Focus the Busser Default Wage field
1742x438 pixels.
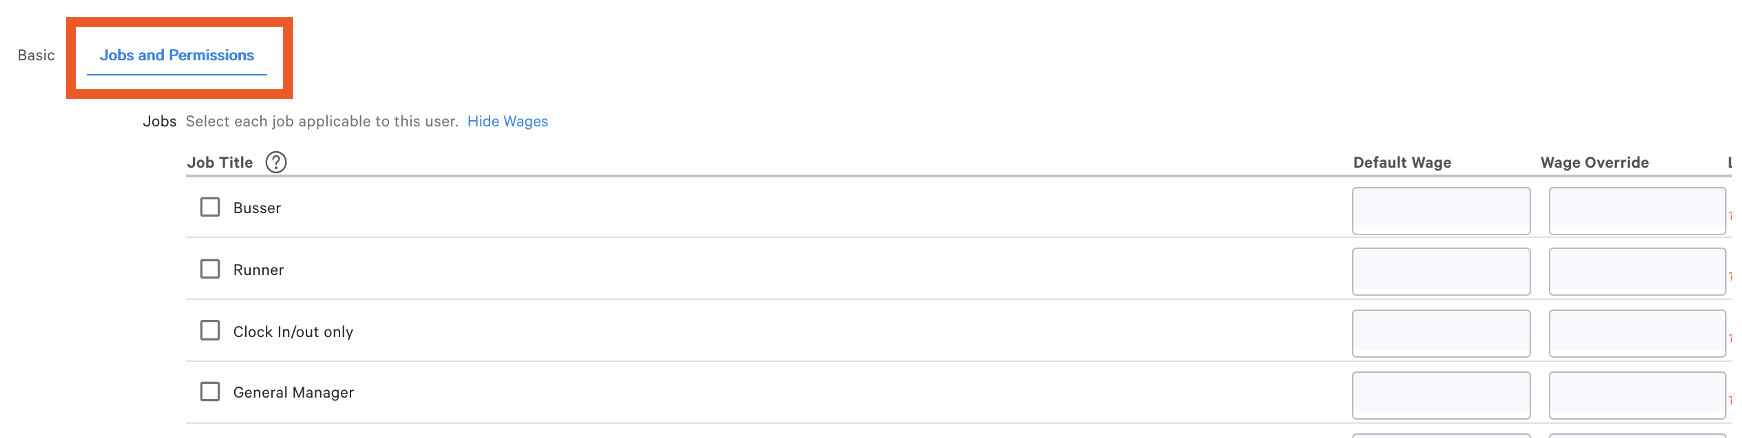(x=1440, y=211)
